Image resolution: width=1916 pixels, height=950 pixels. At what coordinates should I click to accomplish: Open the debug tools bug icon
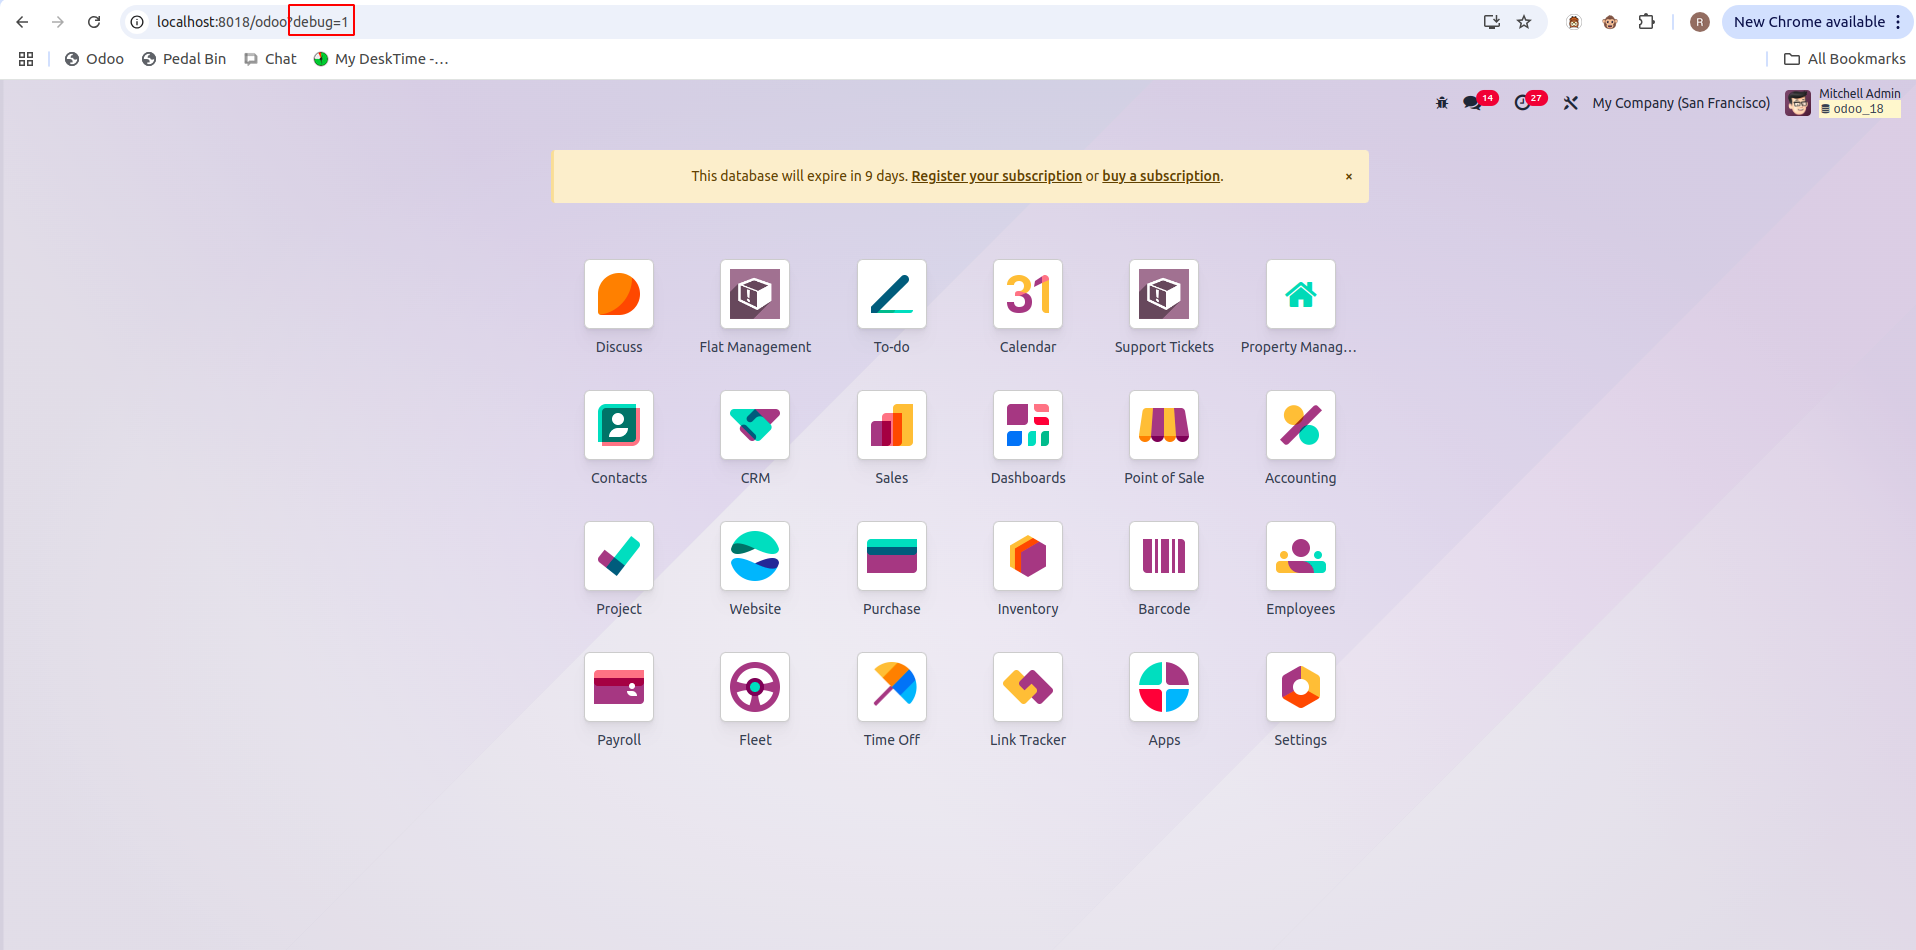click(1442, 103)
